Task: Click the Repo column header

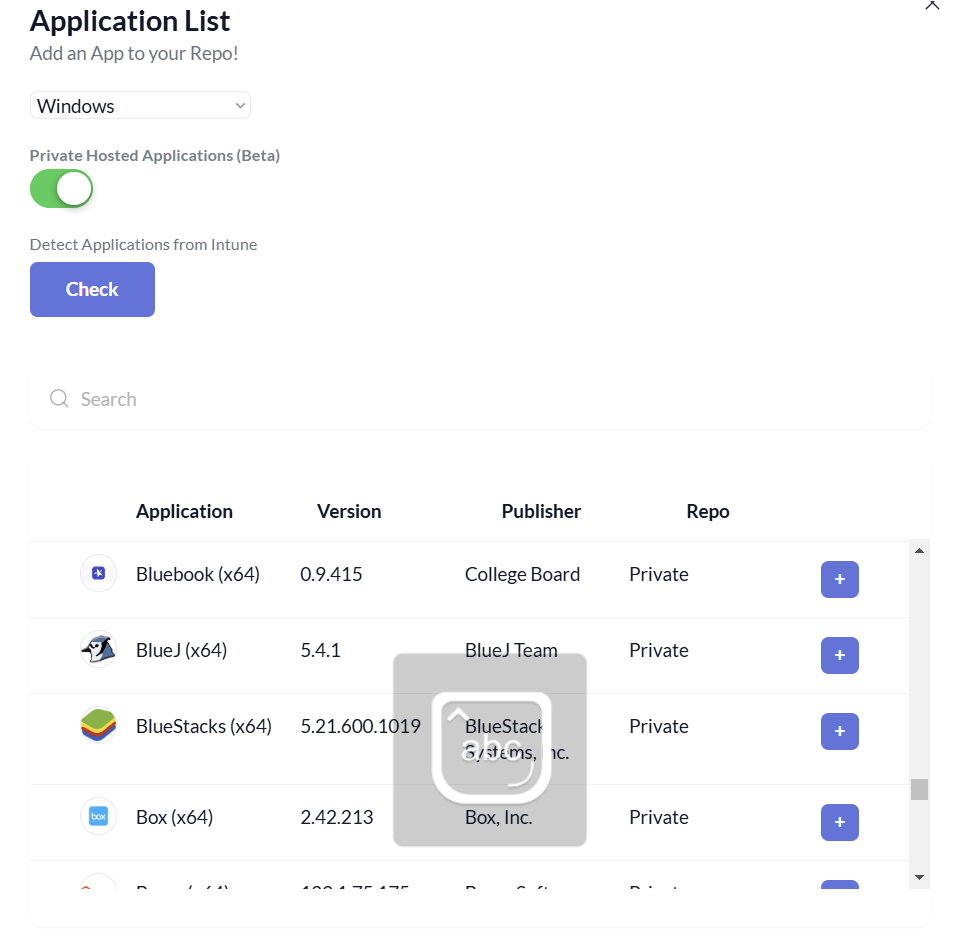Action: click(x=707, y=511)
